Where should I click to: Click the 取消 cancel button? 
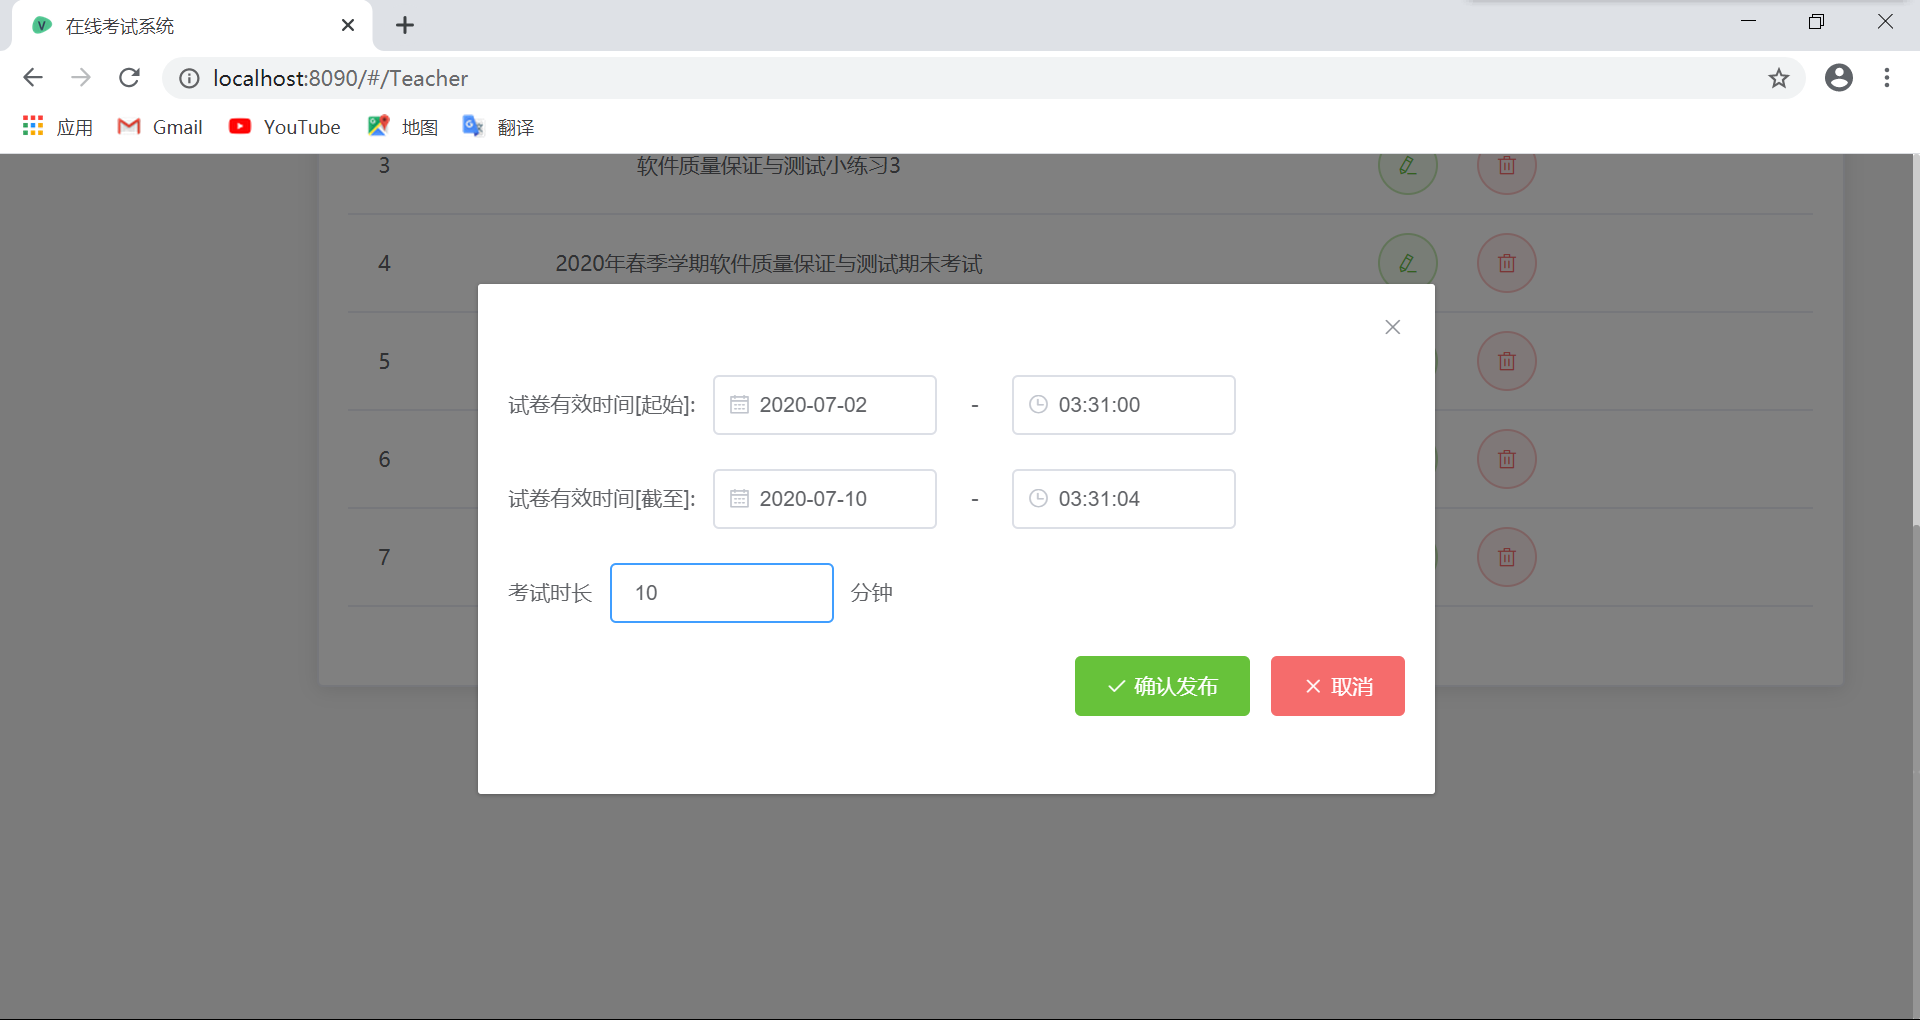click(x=1337, y=686)
